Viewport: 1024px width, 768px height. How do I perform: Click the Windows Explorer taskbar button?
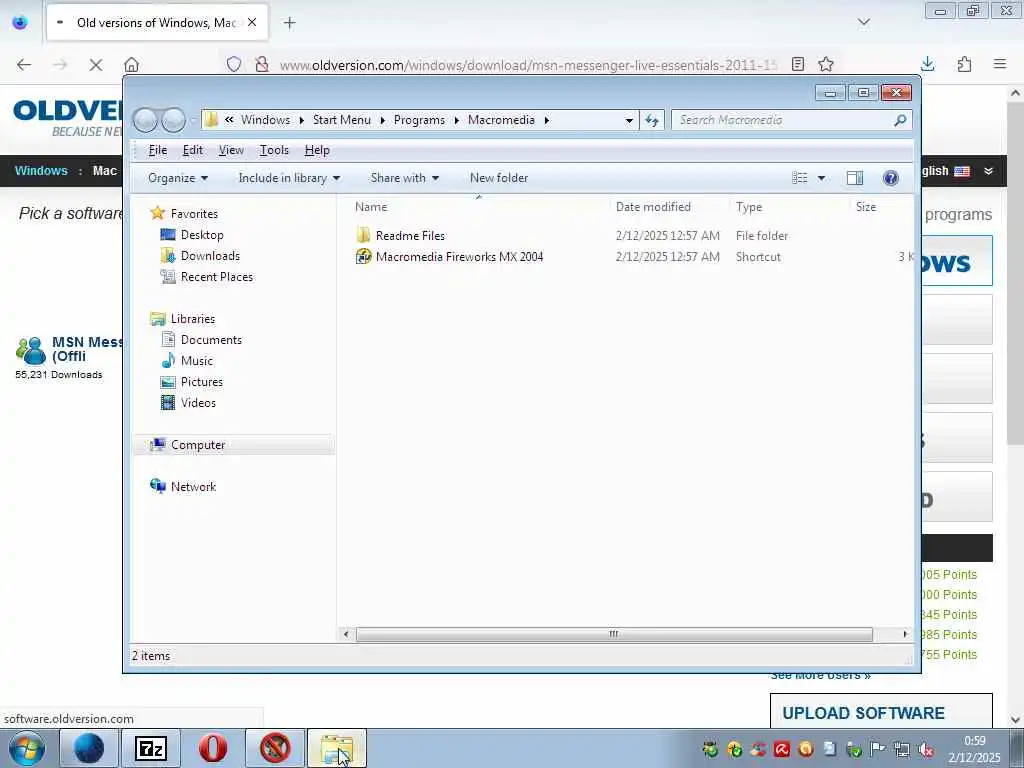coord(337,748)
